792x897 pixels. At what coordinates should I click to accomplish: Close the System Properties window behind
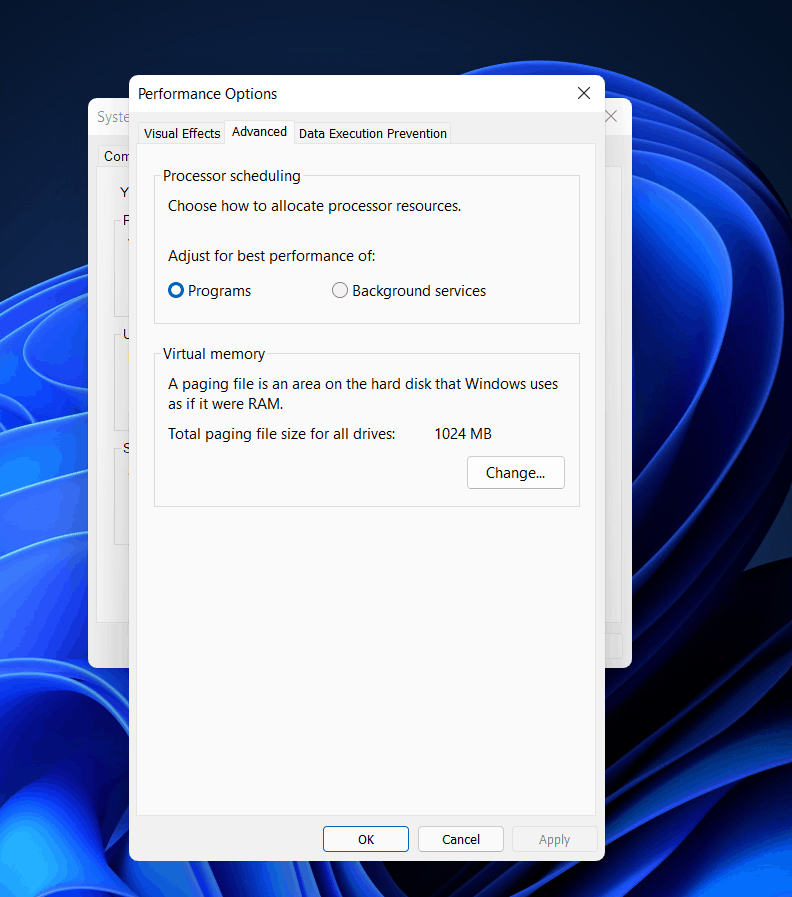click(612, 117)
